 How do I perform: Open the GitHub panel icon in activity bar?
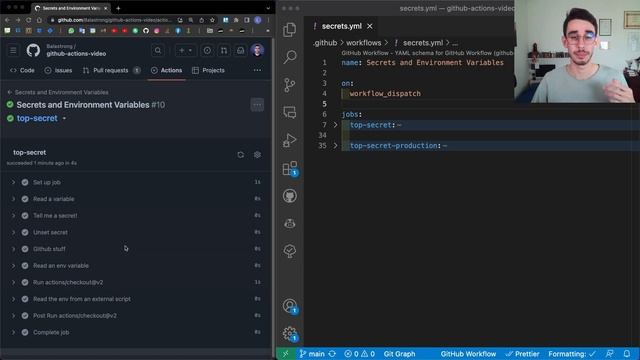pos(290,196)
